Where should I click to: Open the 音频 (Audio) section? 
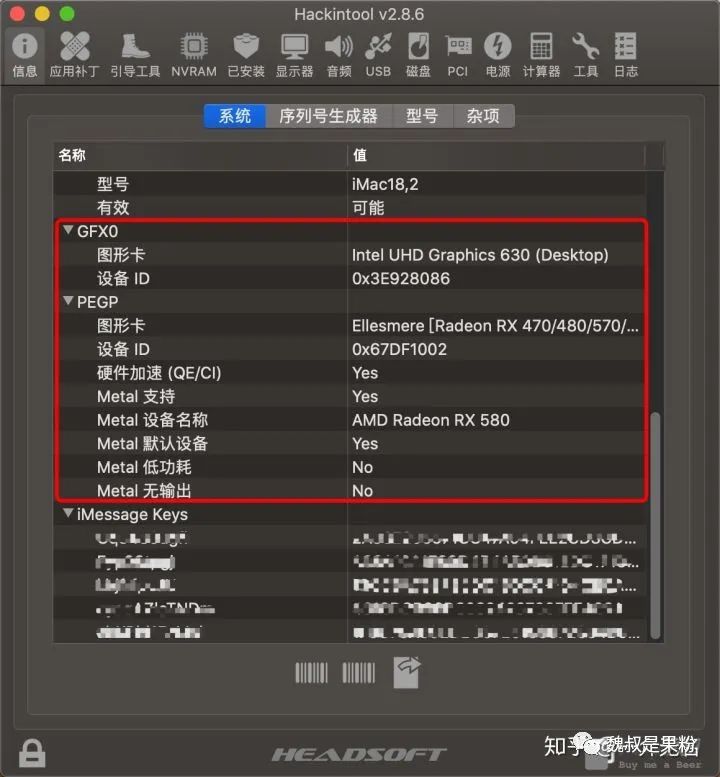(x=339, y=55)
